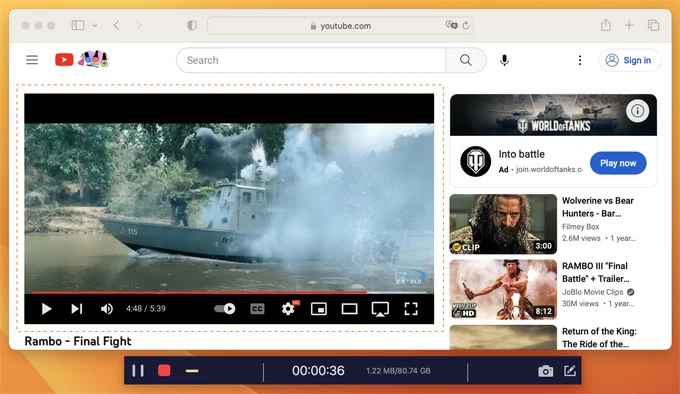The height and width of the screenshot is (394, 680).
Task: Play the Rambo video
Action: tap(46, 309)
